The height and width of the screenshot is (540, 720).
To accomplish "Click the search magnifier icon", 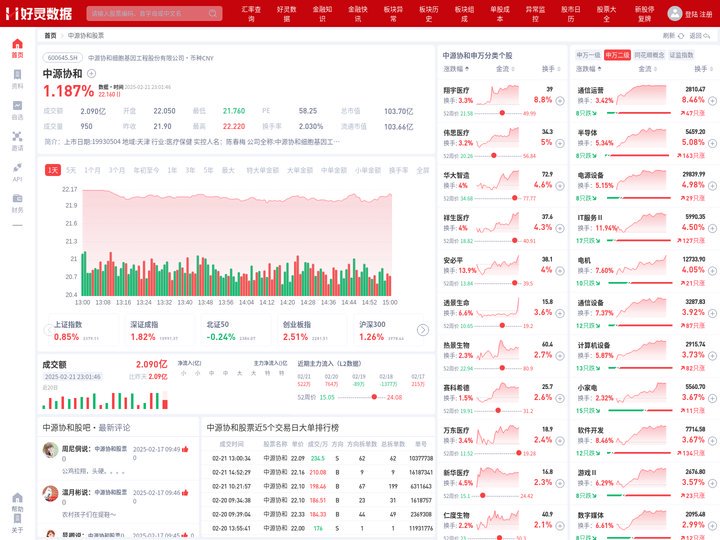I will click(213, 13).
